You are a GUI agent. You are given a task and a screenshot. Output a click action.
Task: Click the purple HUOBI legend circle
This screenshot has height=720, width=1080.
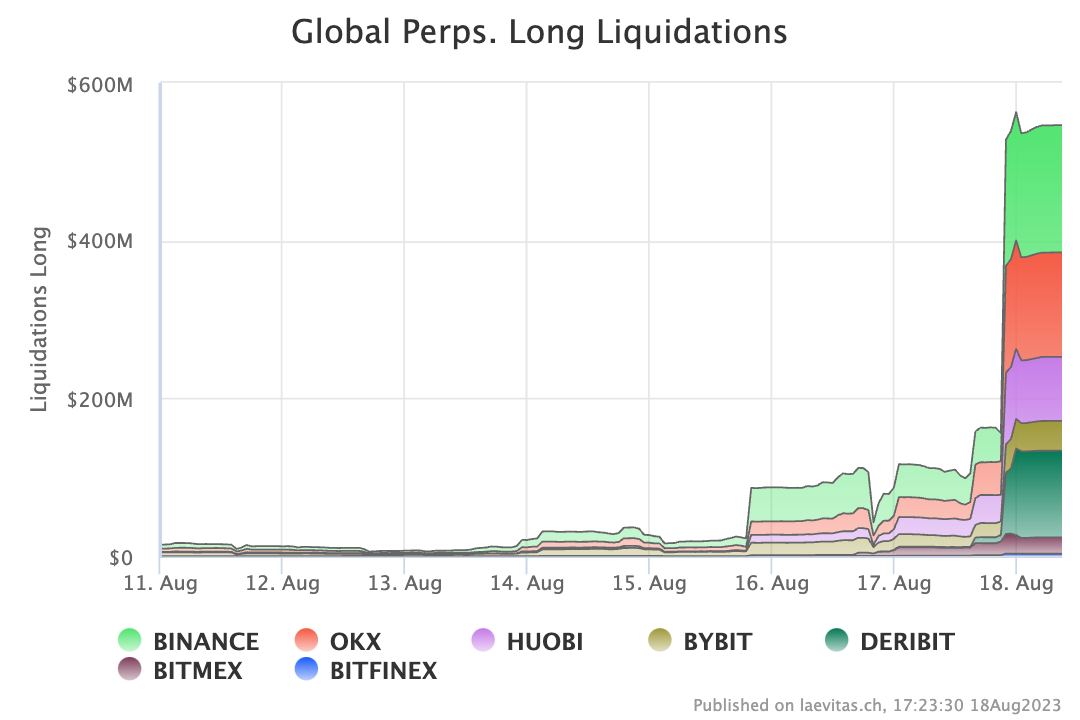(x=483, y=640)
